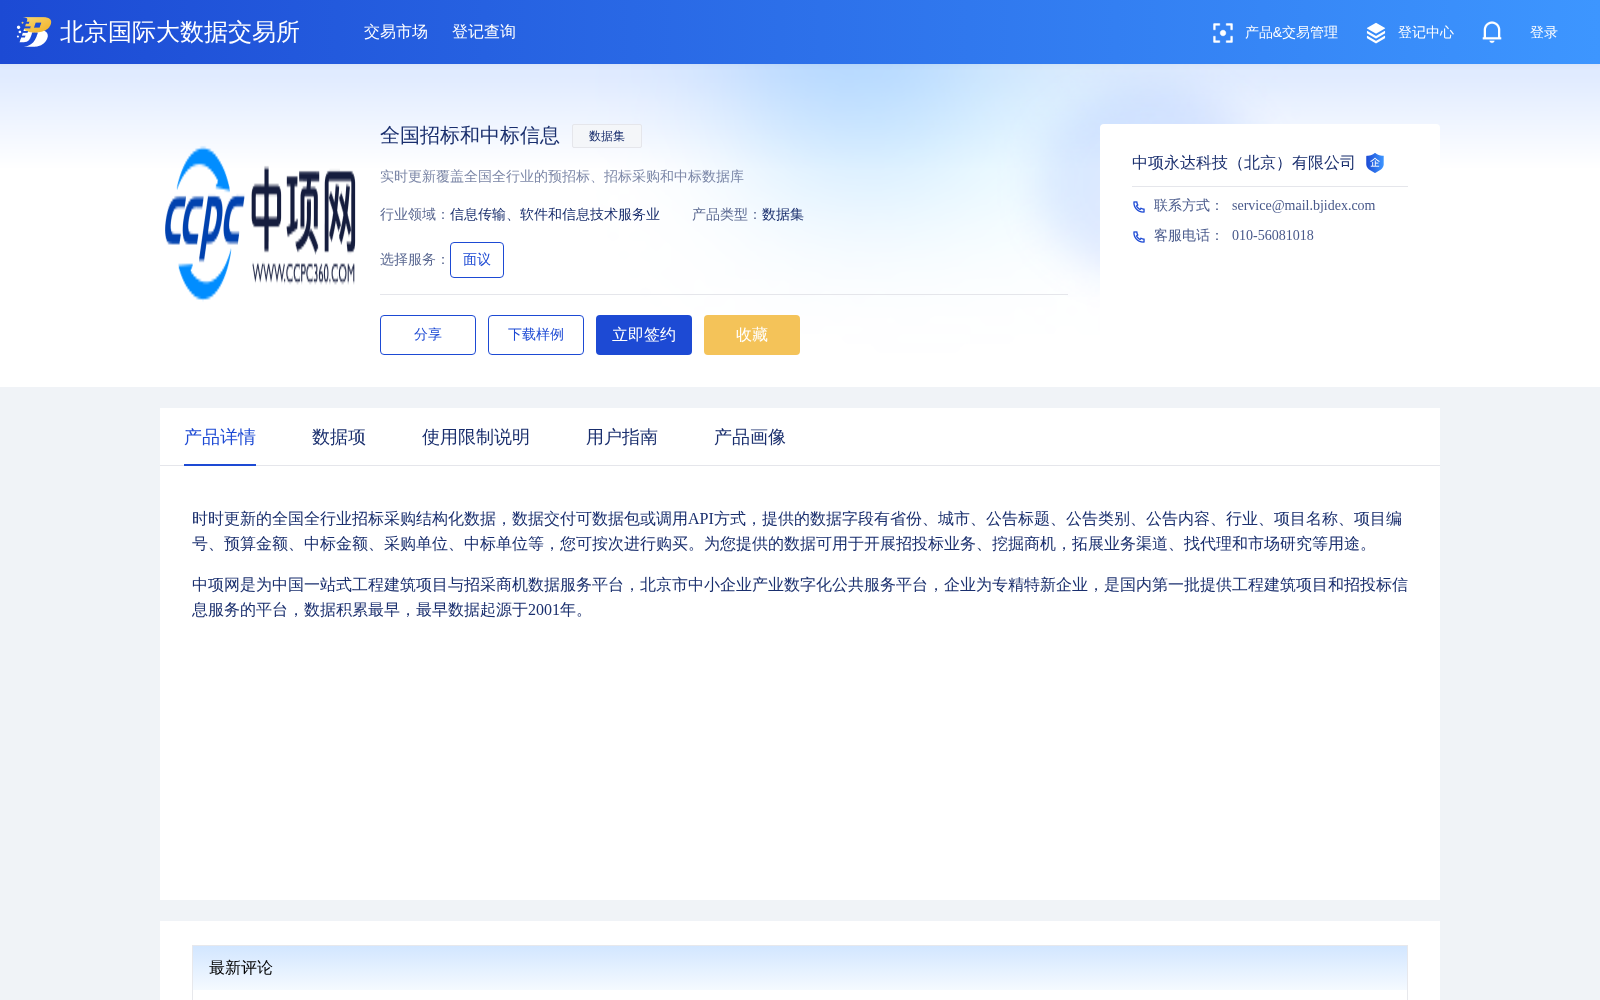Click the 下载样例 button
This screenshot has height=1000, width=1600.
point(536,335)
